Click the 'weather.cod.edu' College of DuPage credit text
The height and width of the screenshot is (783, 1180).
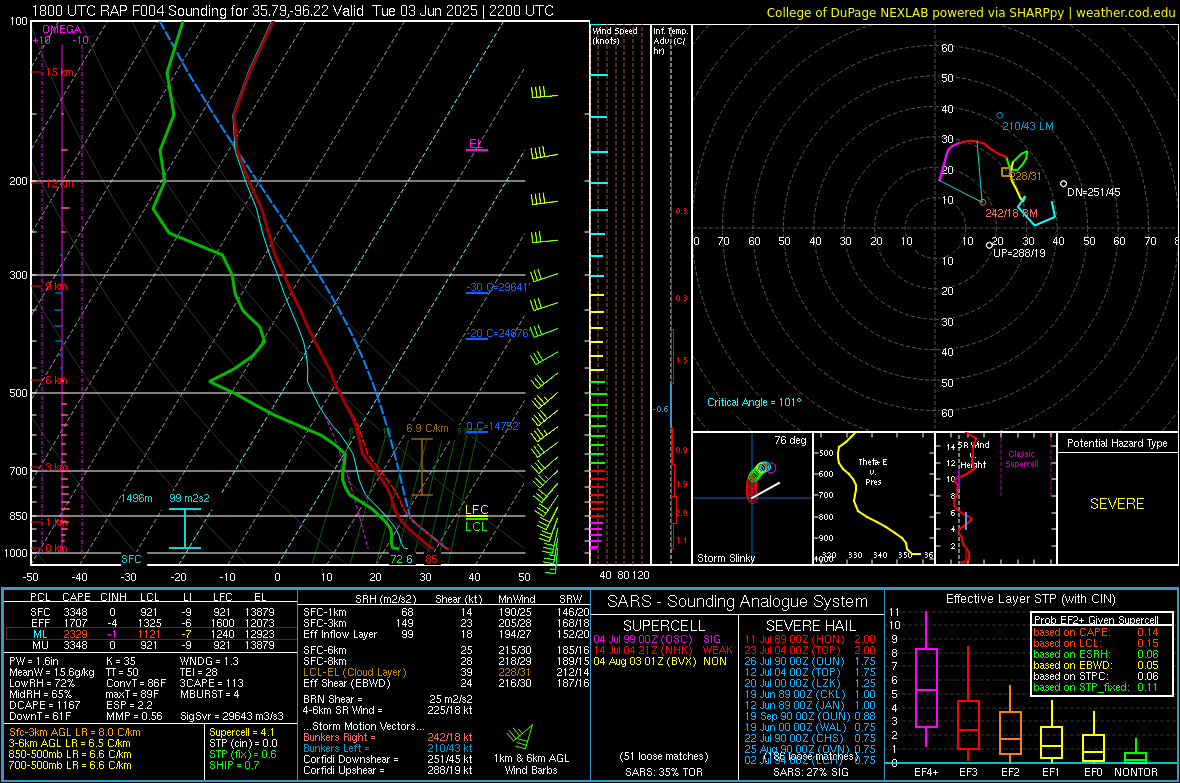tap(970, 12)
